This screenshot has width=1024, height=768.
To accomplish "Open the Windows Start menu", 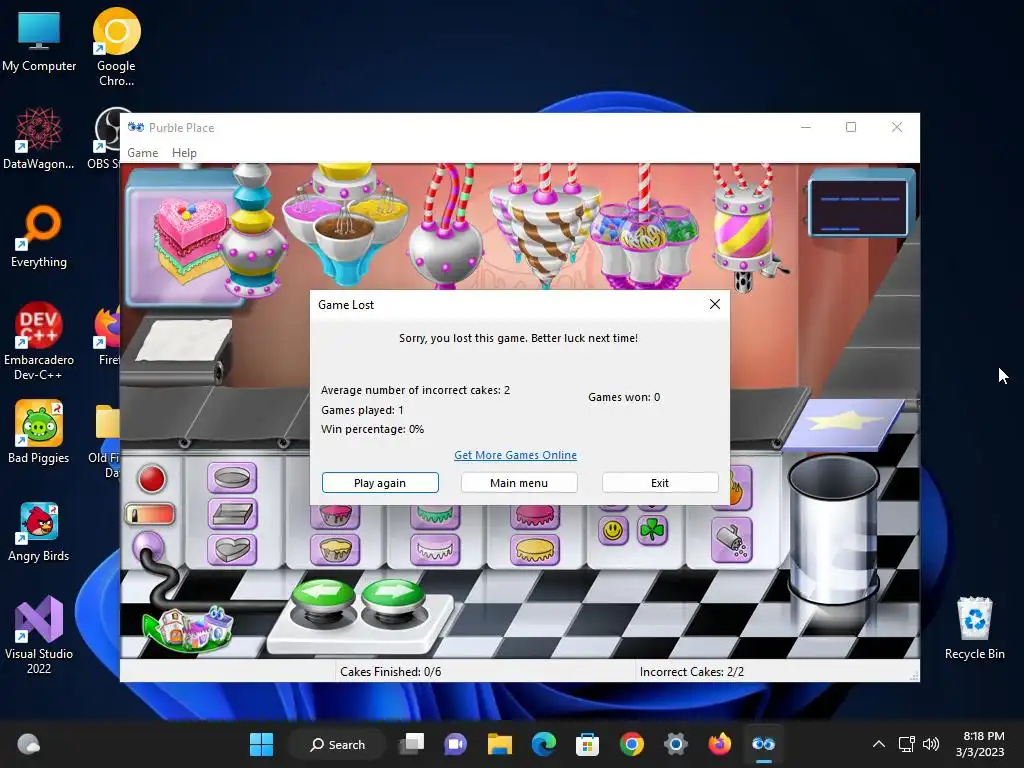I will click(262, 744).
